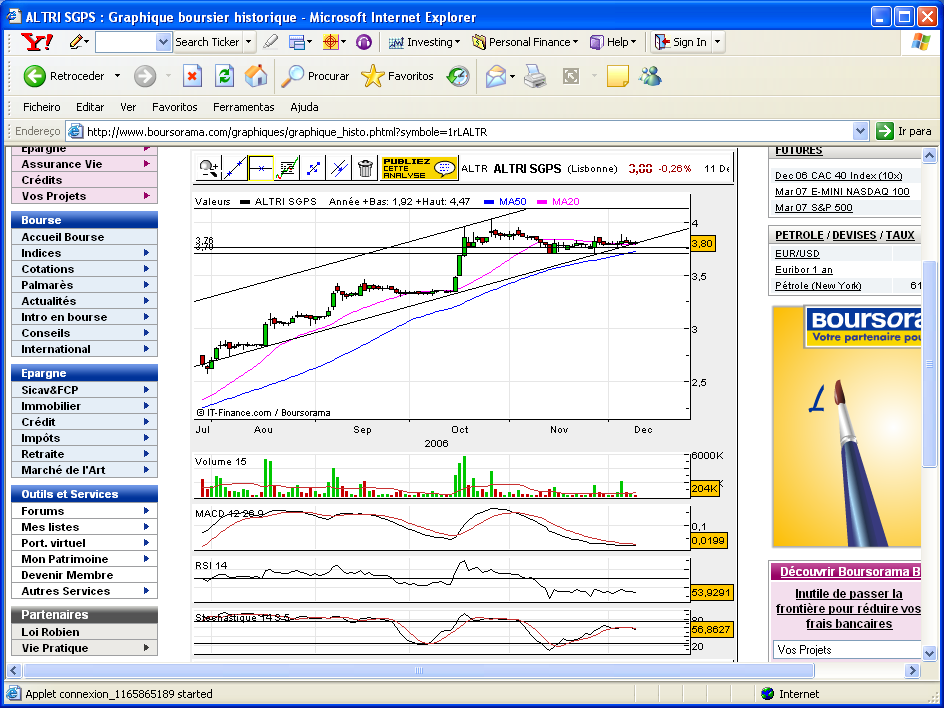Screen dimensions: 944x708
Task: Open the Personal Finance dropdown
Action: click(525, 42)
